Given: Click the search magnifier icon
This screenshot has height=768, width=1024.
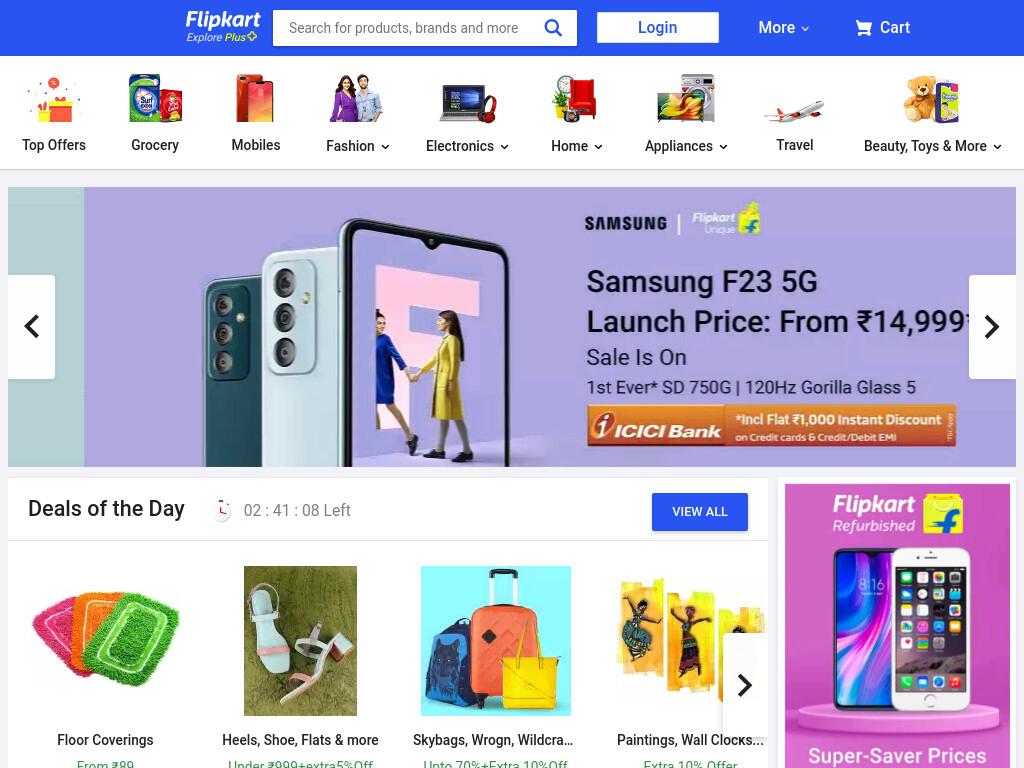Looking at the screenshot, I should click(552, 28).
